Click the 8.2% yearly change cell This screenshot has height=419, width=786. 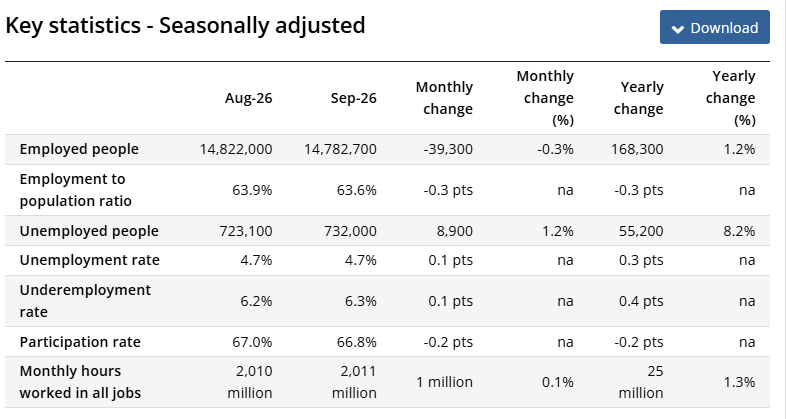(x=739, y=231)
